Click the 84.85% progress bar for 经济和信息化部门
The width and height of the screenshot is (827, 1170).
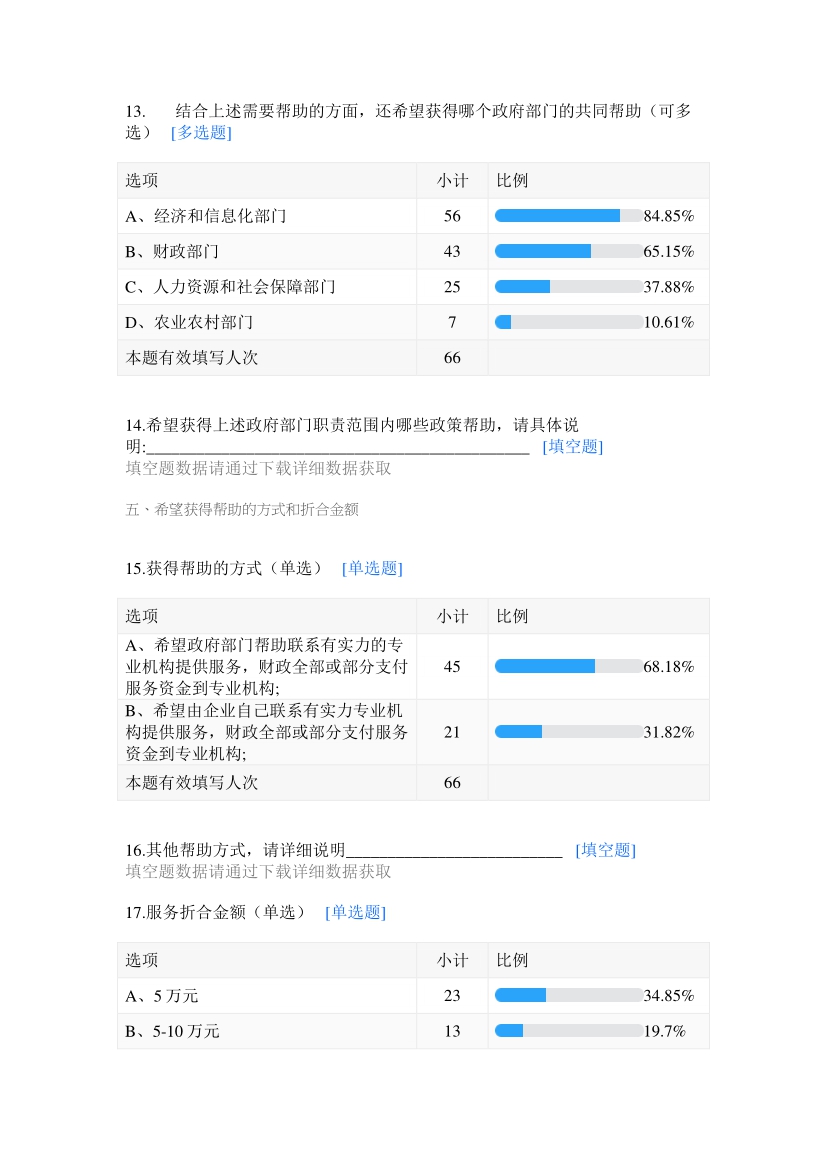pyautogui.click(x=568, y=216)
